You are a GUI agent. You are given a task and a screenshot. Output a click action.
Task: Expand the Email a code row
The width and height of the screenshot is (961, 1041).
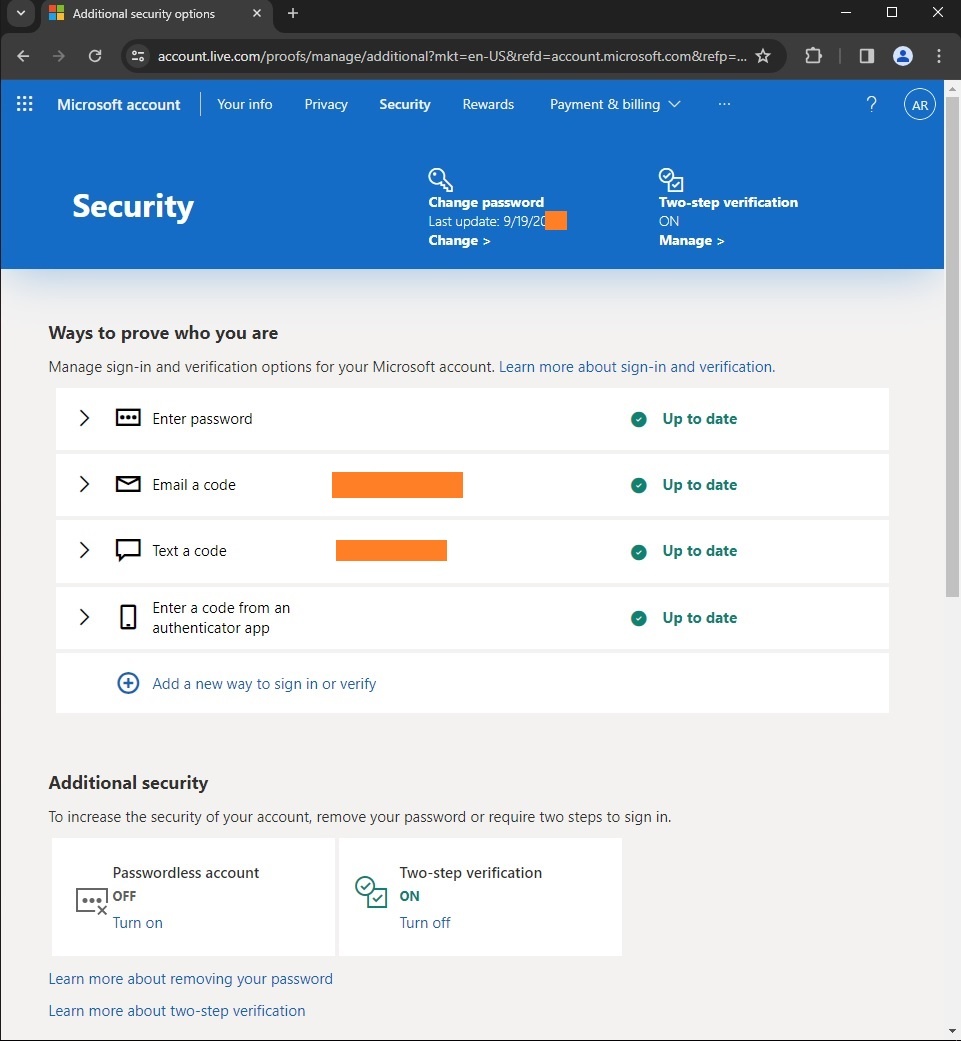pyautogui.click(x=84, y=484)
